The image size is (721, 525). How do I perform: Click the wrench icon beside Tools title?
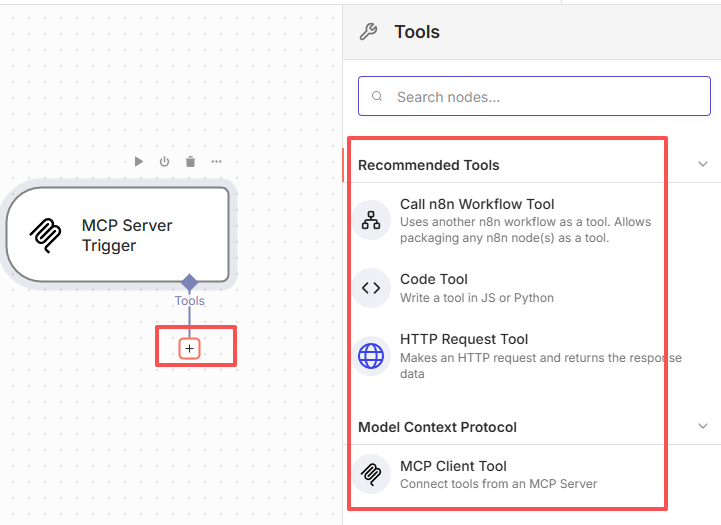[368, 32]
